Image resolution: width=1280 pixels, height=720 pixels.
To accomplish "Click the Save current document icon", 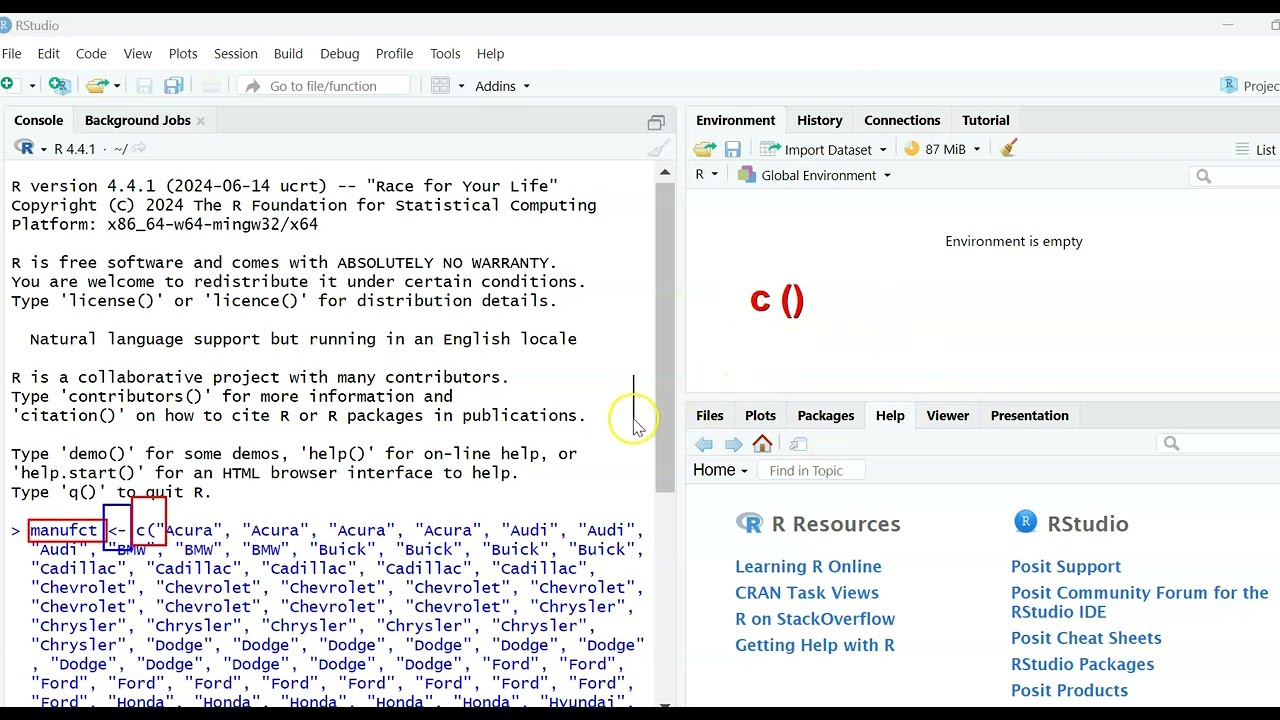I will coord(144,86).
